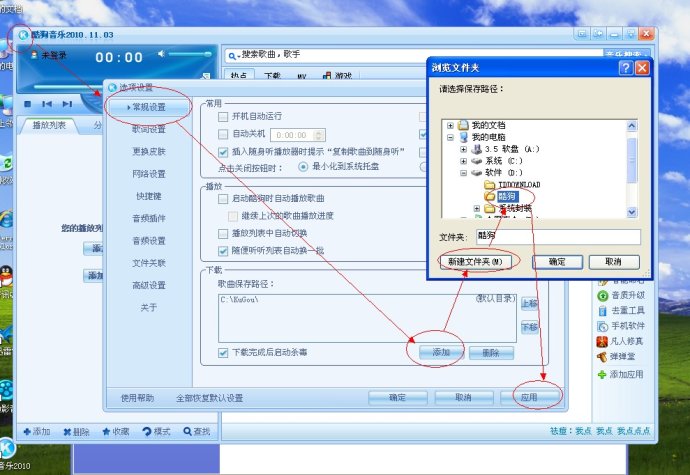This screenshot has height=475, width=690.
Task: Switch to the 播放列表 tab
Action: point(49,125)
